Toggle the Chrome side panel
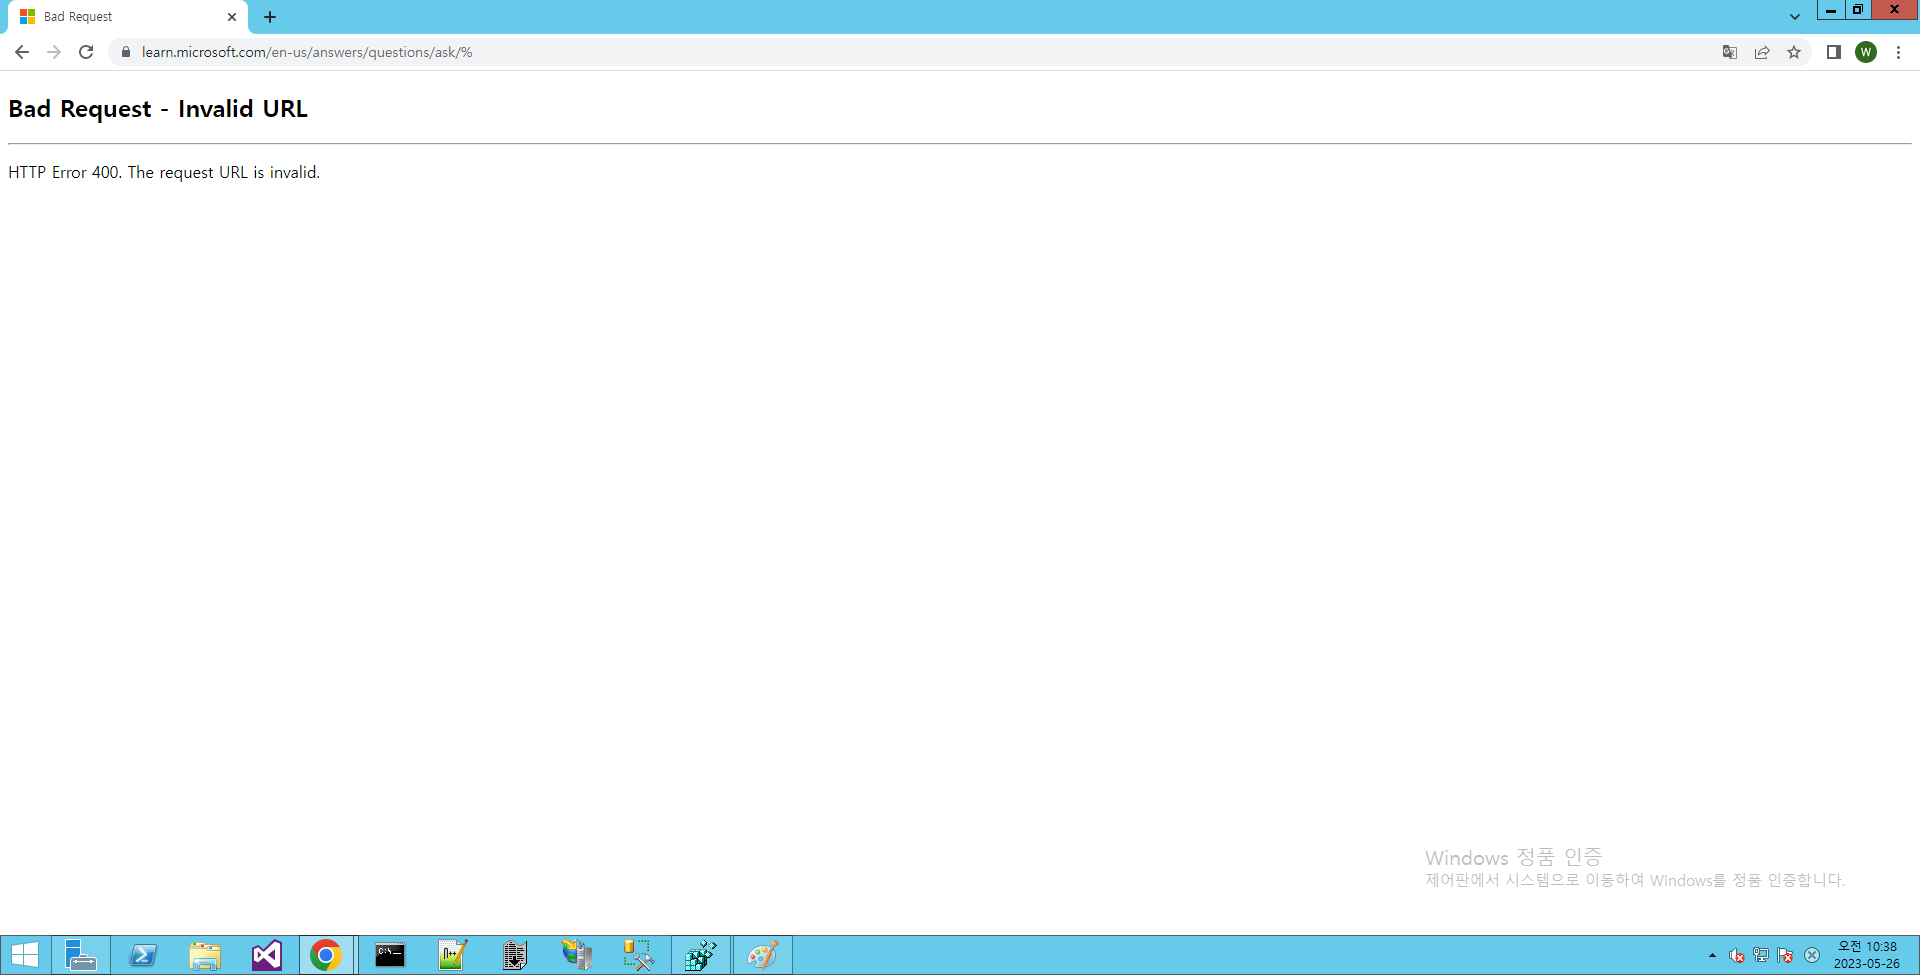 click(x=1834, y=52)
